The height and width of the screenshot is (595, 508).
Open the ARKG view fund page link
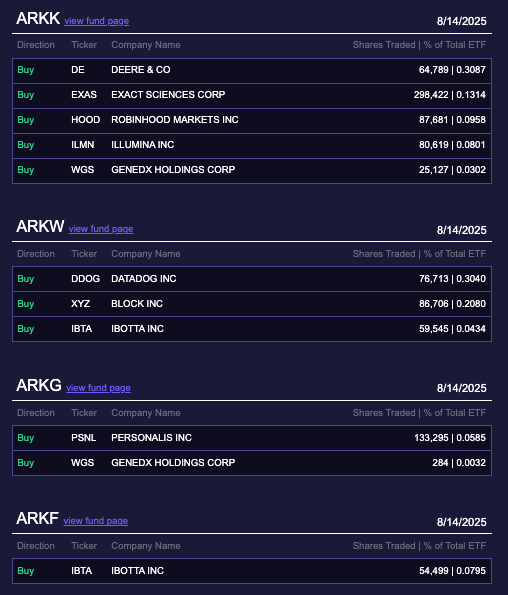tap(98, 388)
